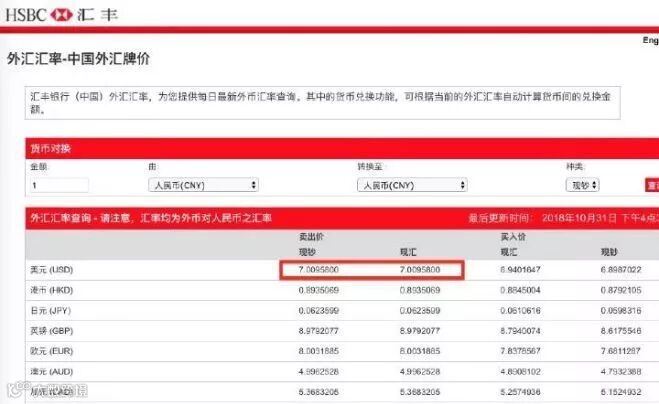
Task: Select the 欧元 (EUR) row label
Action: pyautogui.click(x=51, y=351)
